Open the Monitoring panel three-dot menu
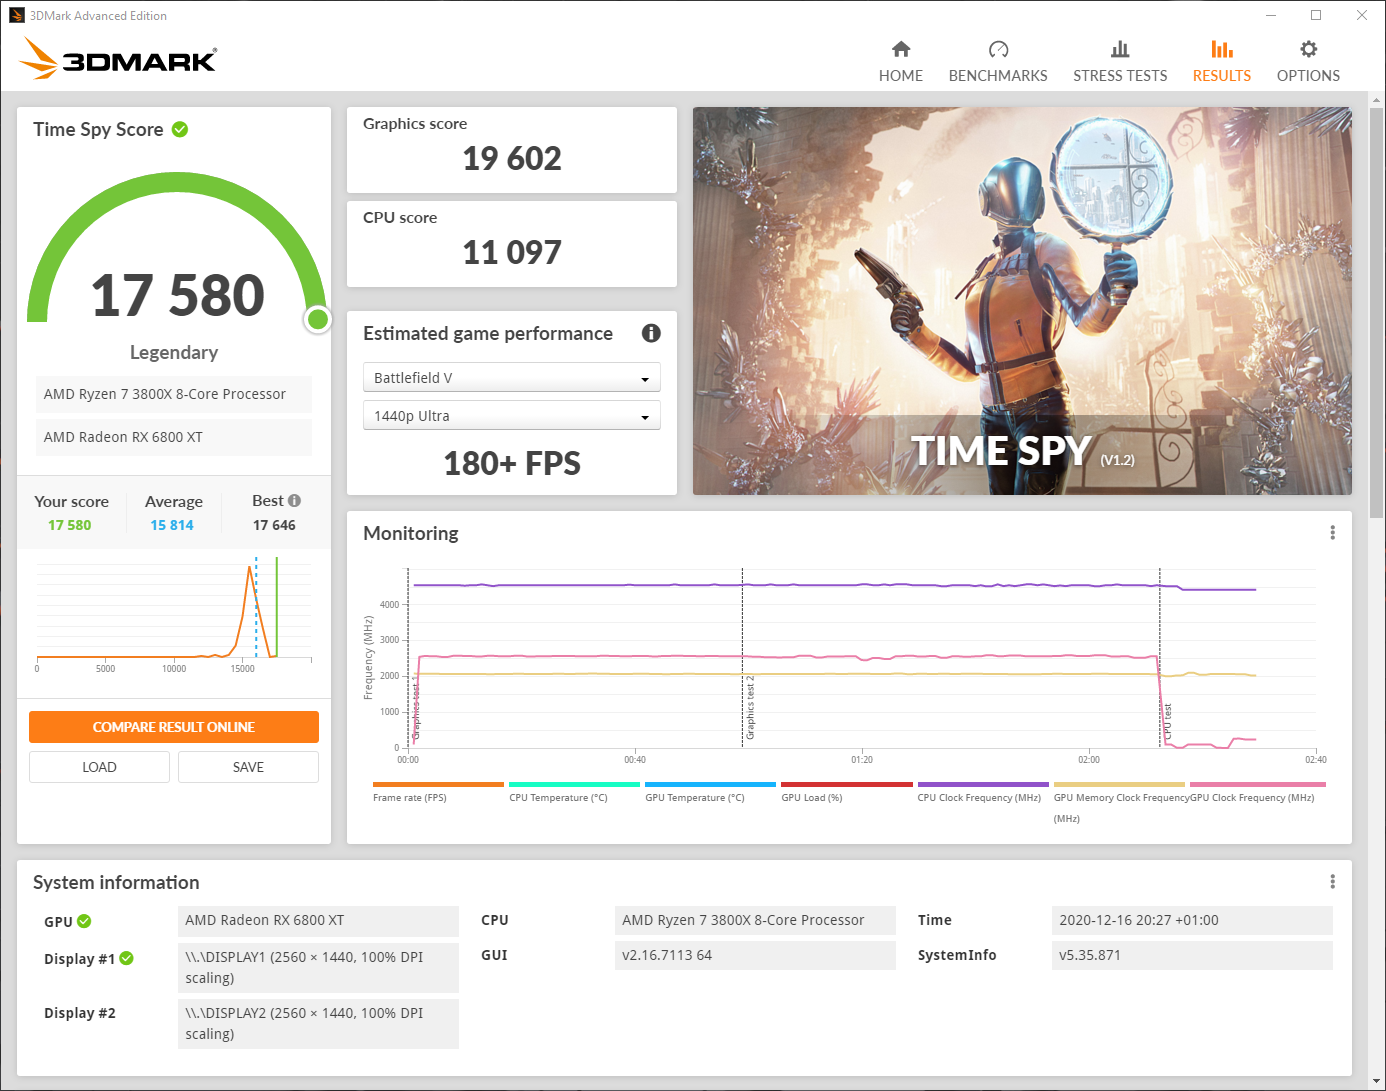The image size is (1386, 1091). pos(1332,533)
